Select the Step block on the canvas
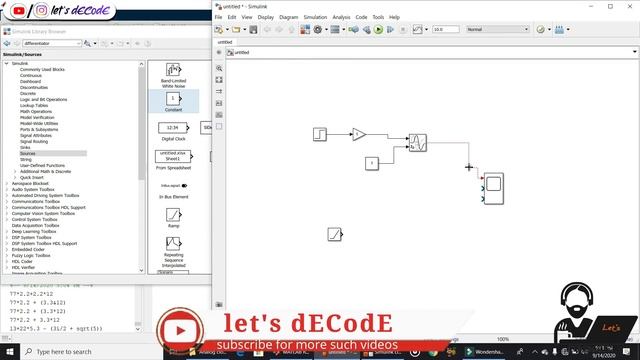Viewport: 640px width, 360px height. tap(320, 134)
